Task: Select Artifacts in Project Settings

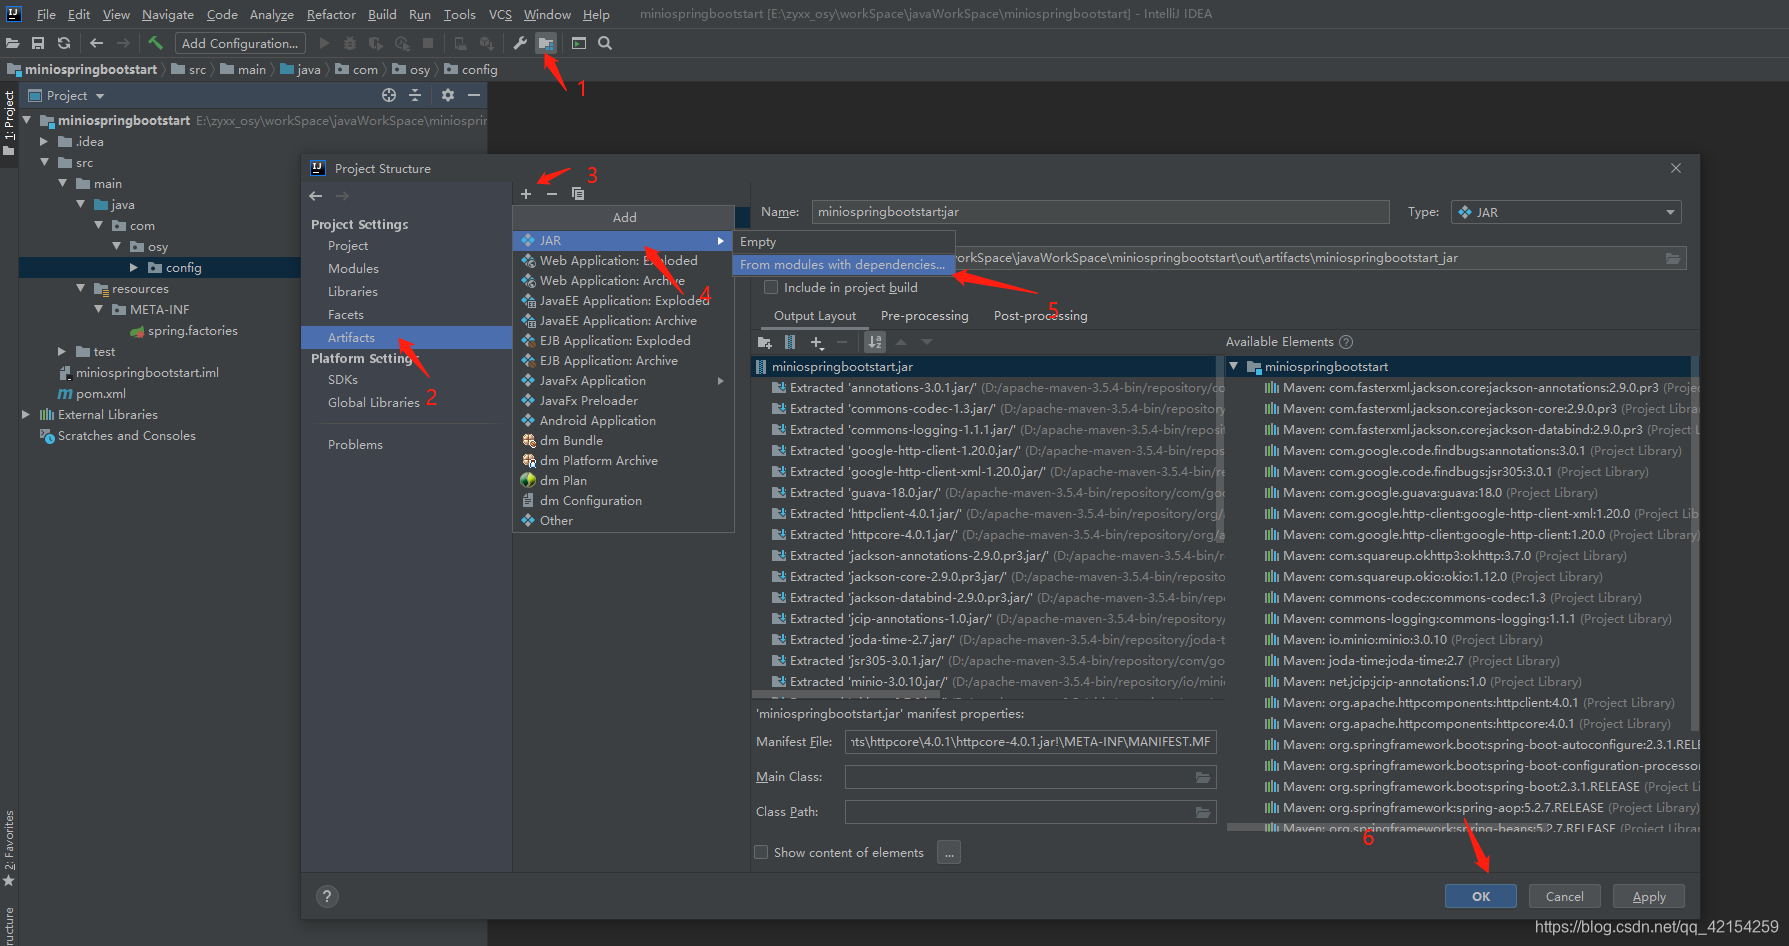Action: tap(406, 338)
